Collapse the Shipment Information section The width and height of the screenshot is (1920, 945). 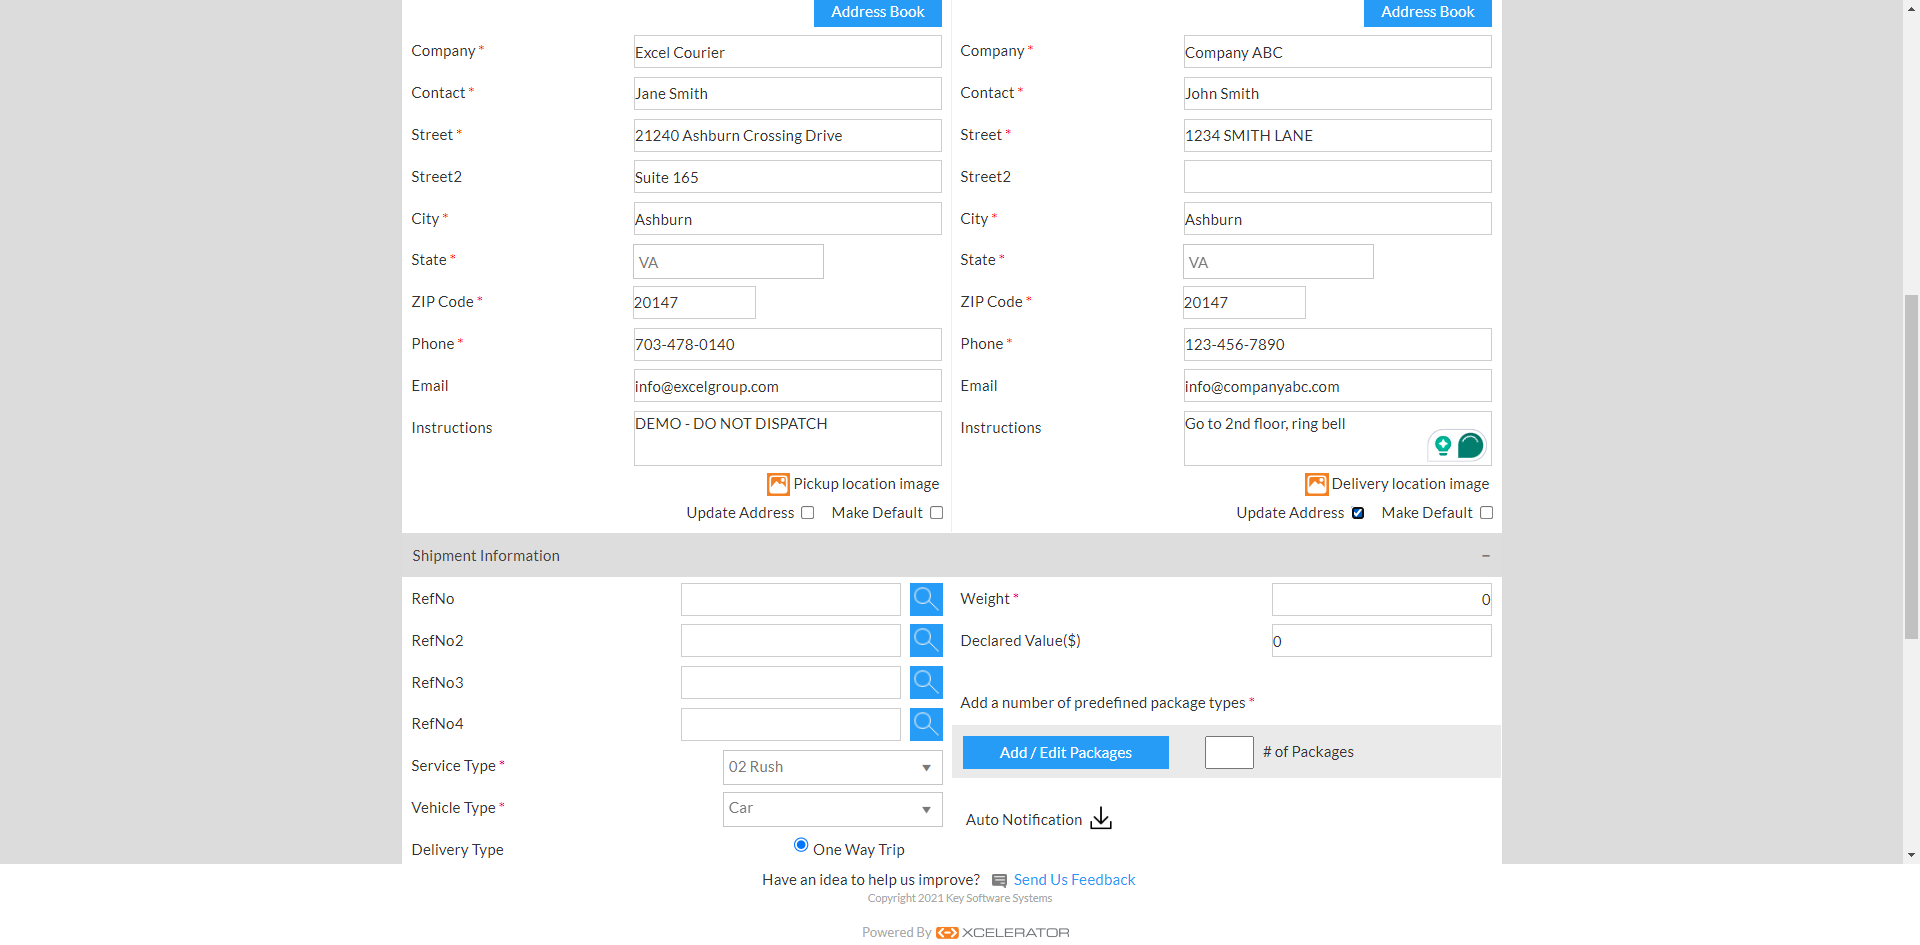[1486, 556]
